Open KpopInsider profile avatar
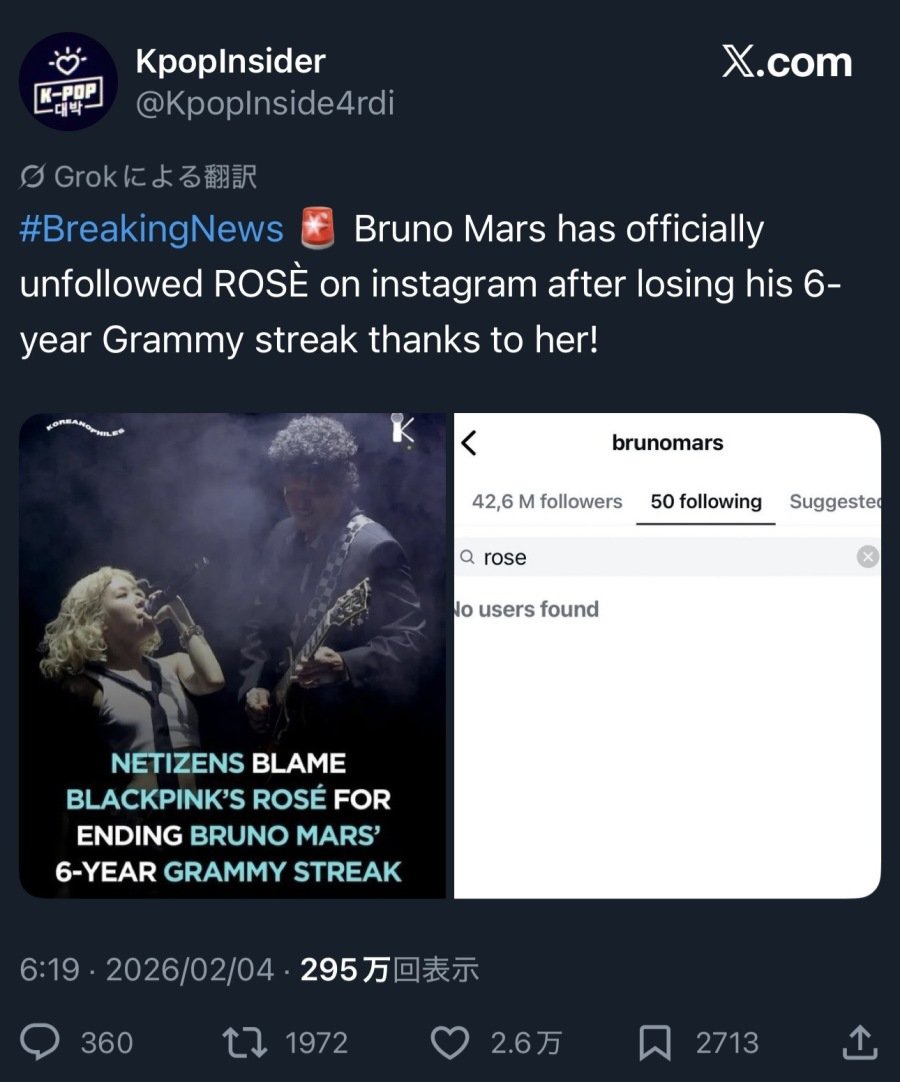 (69, 82)
